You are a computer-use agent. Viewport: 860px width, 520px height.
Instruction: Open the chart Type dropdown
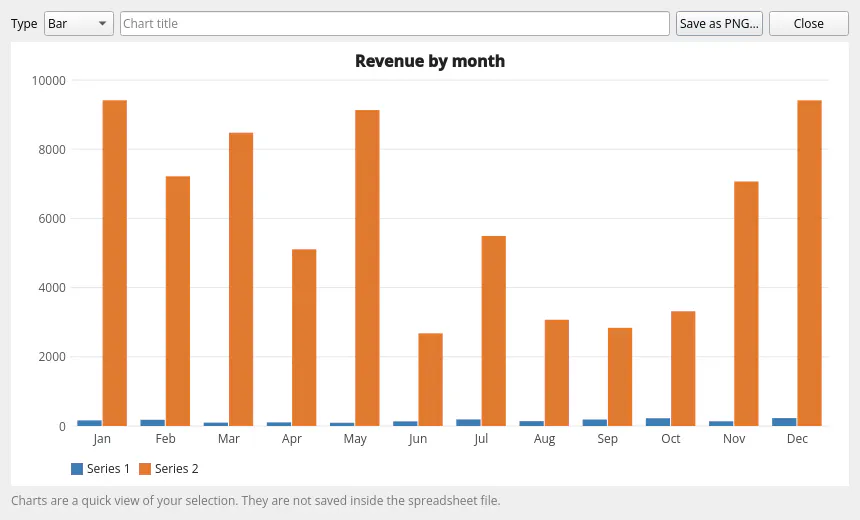tap(78, 24)
